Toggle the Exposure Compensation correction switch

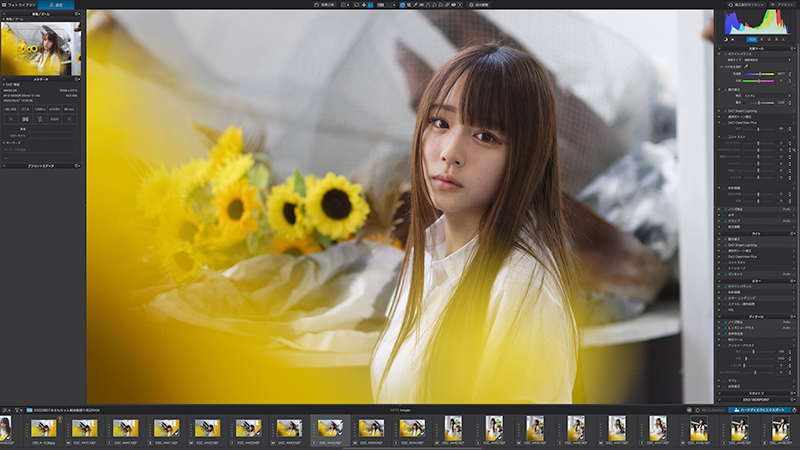725,90
